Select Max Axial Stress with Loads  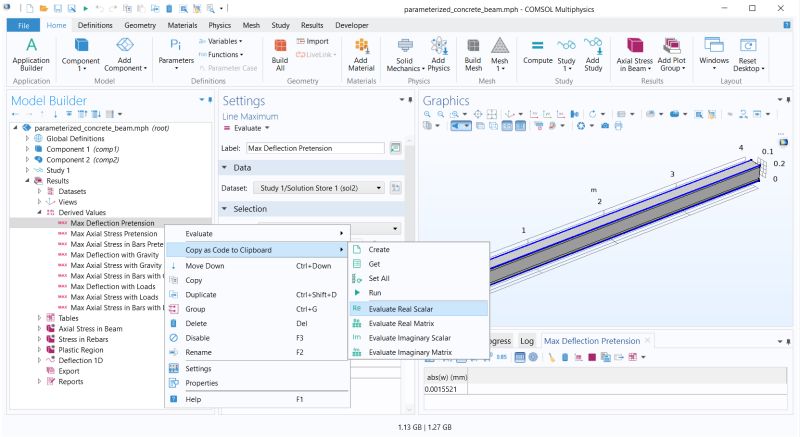click(x=114, y=297)
